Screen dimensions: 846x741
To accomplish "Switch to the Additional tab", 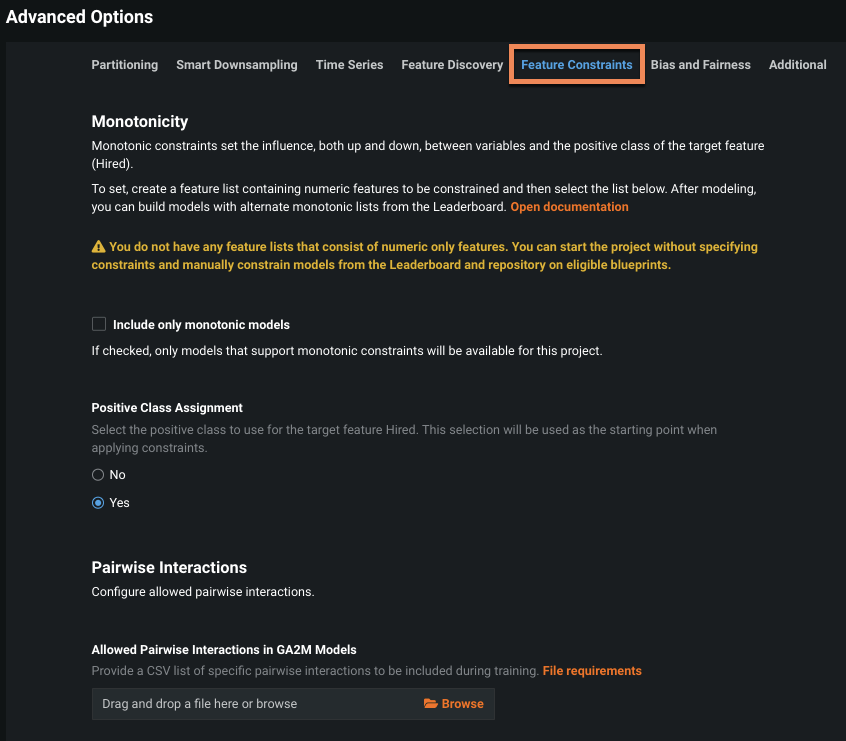I will (797, 65).
